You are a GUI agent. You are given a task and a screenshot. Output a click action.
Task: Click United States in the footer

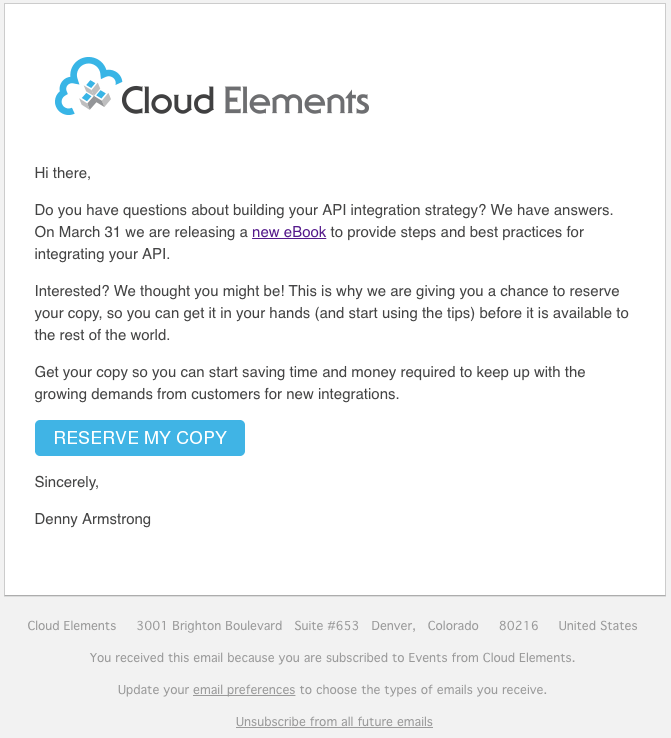point(597,626)
